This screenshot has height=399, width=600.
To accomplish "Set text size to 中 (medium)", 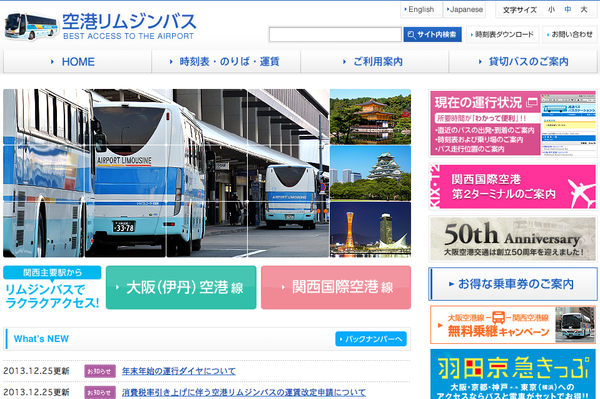I will tap(568, 10).
